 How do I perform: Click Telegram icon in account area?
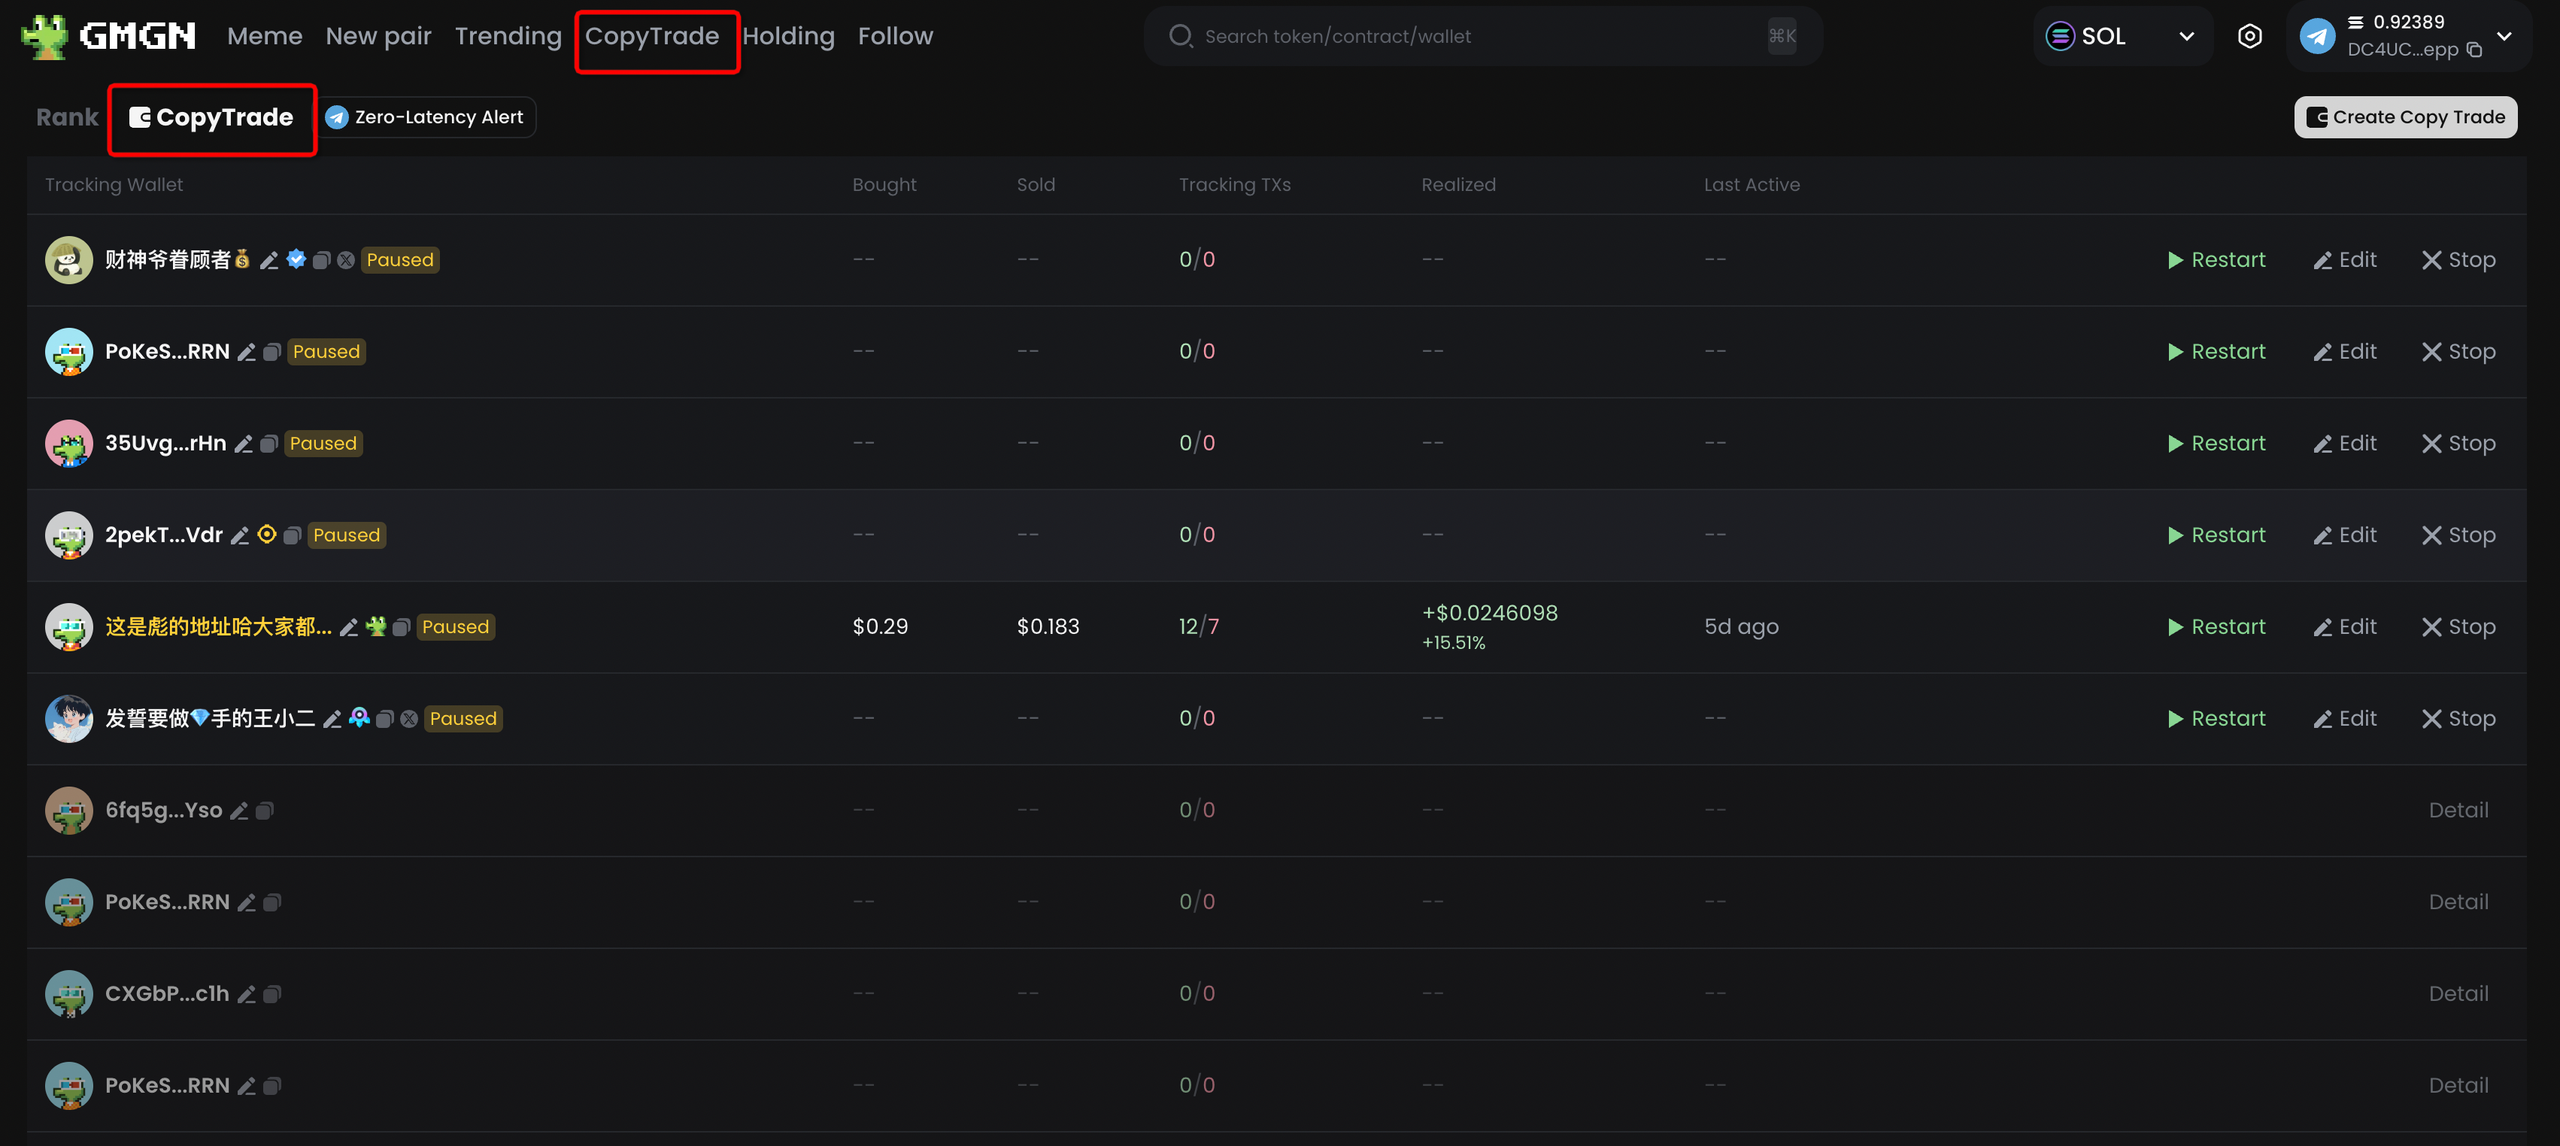point(2317,37)
